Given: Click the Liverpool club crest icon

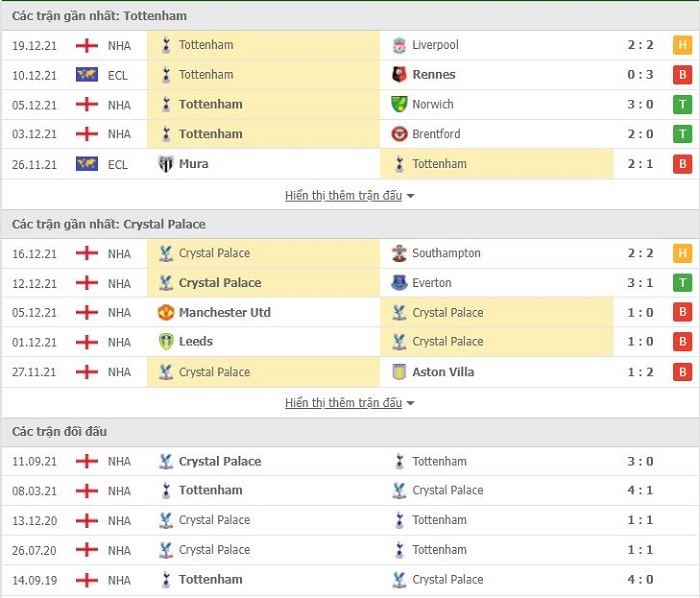Looking at the screenshot, I should pos(399,45).
